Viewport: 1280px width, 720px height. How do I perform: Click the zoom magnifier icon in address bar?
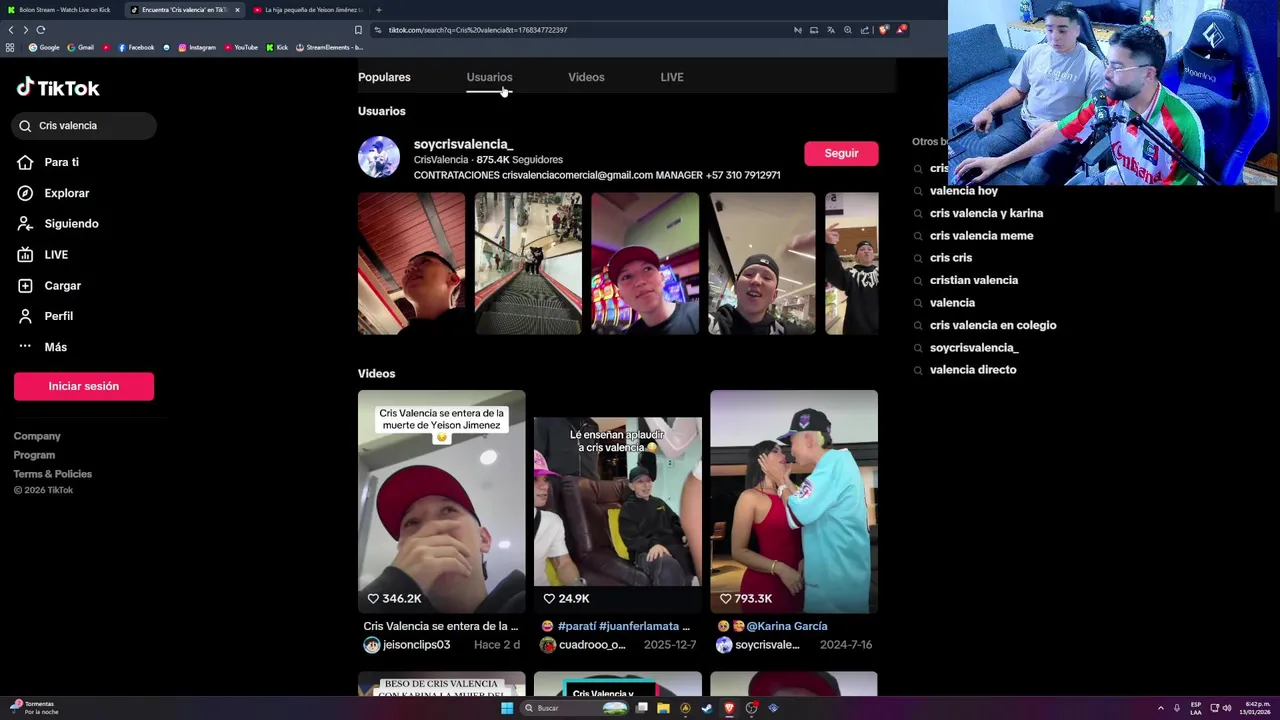coord(848,30)
